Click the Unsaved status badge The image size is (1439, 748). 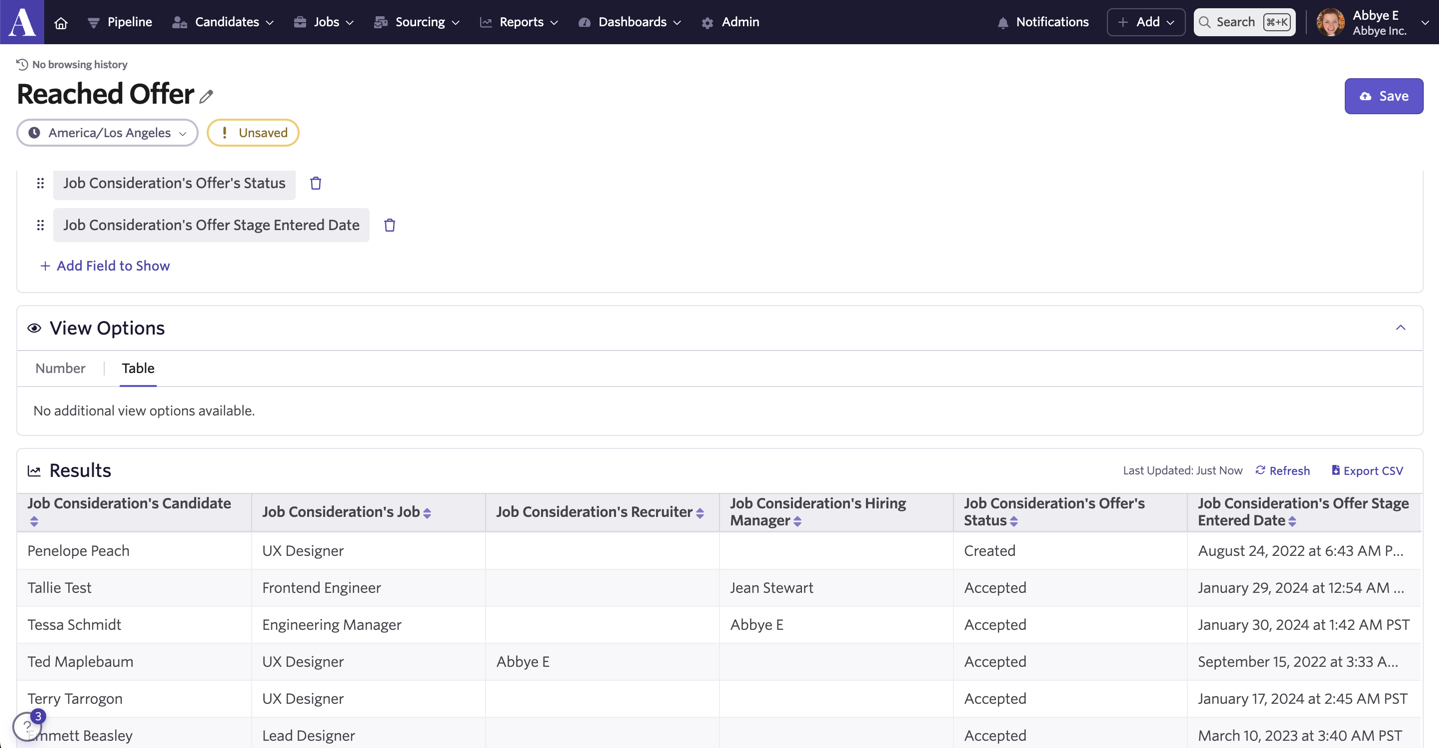point(253,133)
